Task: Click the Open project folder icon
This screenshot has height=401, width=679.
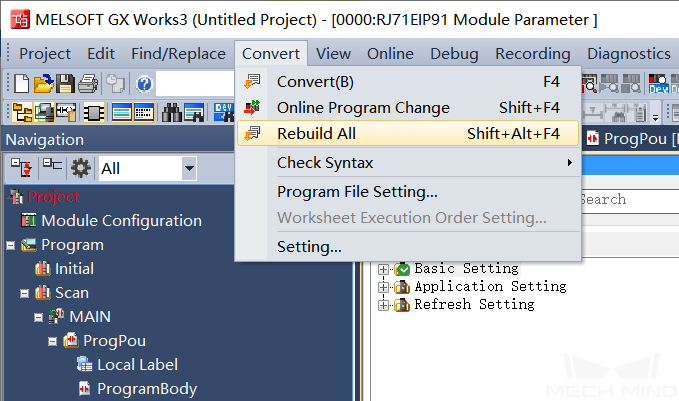Action: pos(44,83)
